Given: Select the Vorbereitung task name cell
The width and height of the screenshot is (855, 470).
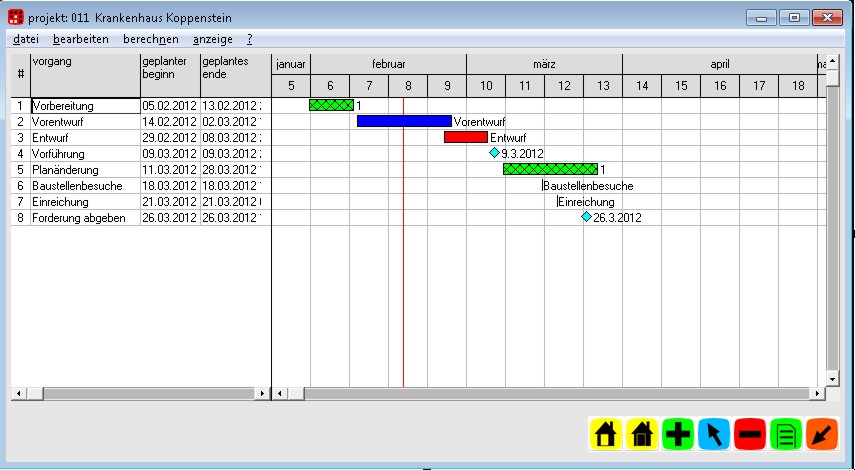Looking at the screenshot, I should point(86,106).
